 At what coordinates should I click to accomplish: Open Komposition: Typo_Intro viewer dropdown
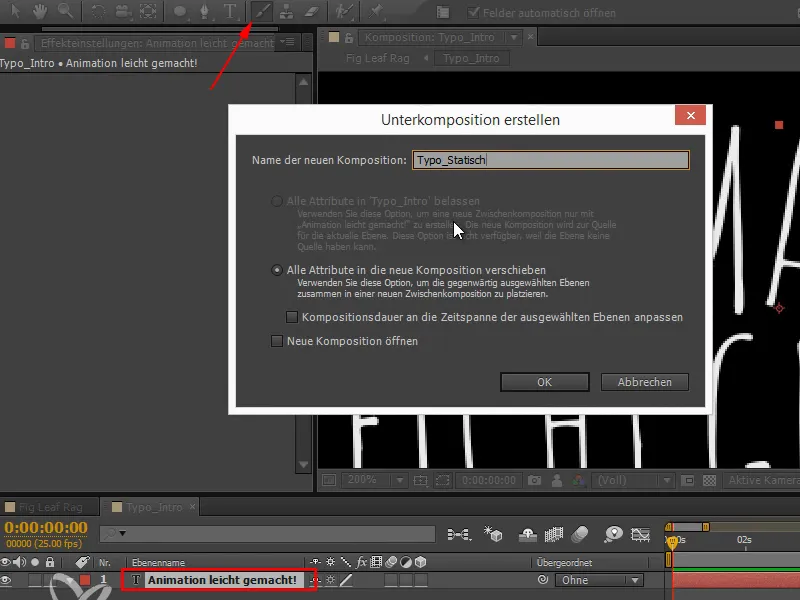pos(514,37)
